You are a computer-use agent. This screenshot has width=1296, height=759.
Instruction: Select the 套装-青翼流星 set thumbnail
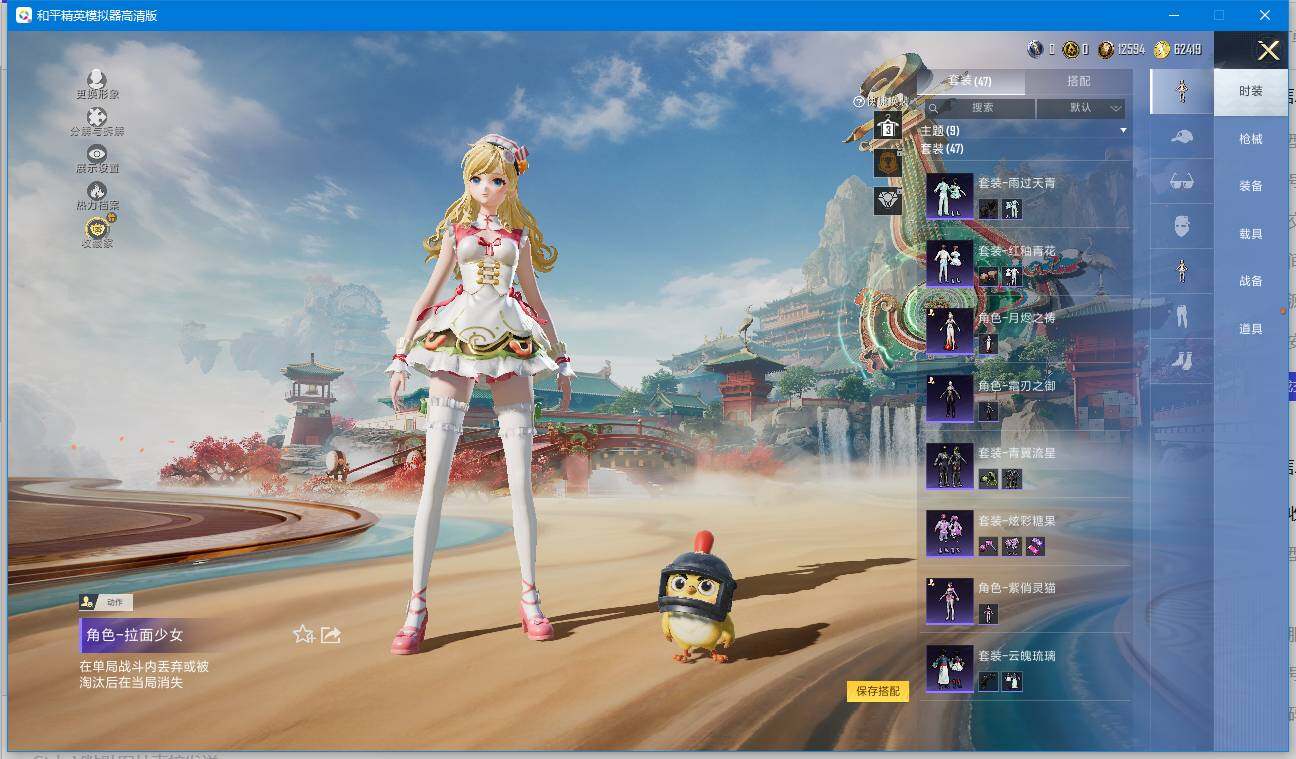[949, 466]
